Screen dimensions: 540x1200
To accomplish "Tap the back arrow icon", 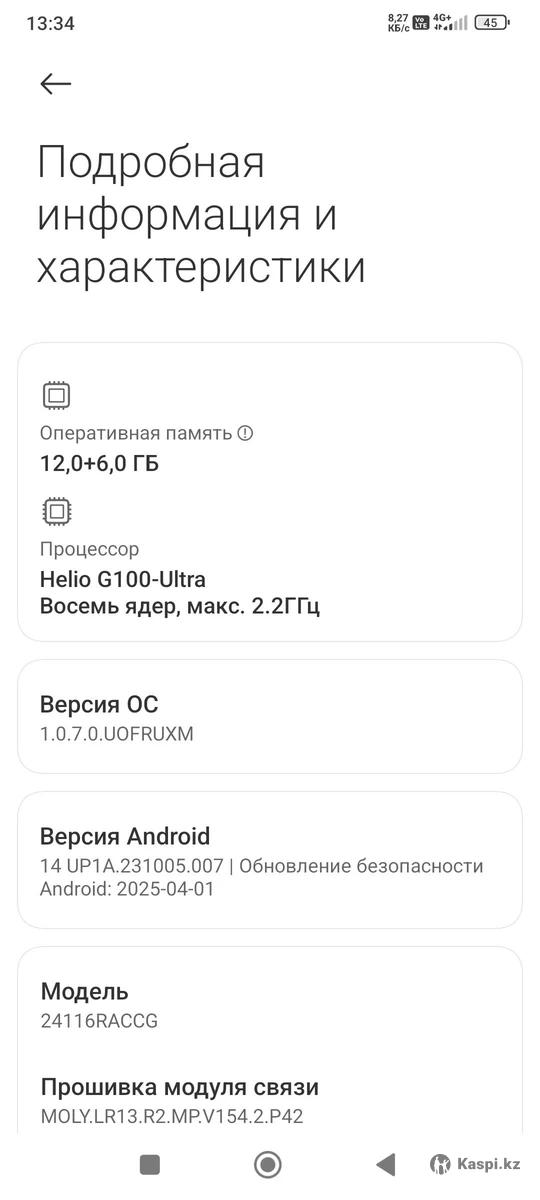I will (56, 84).
